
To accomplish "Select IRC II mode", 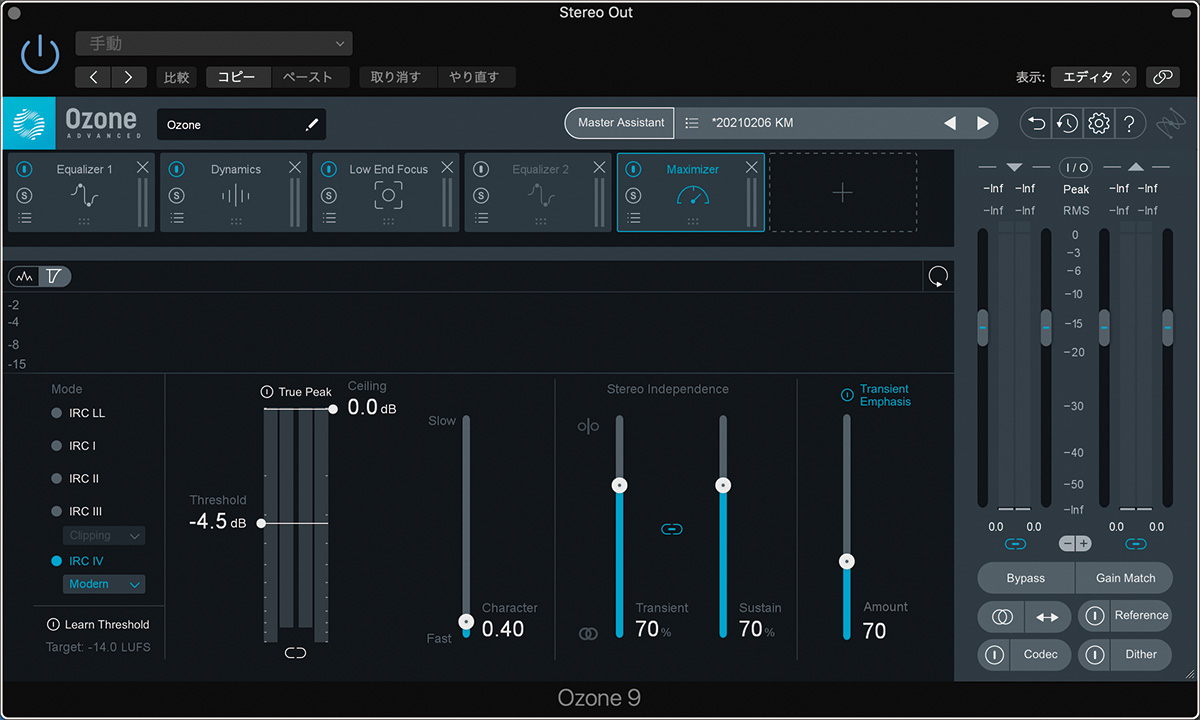I will point(75,479).
